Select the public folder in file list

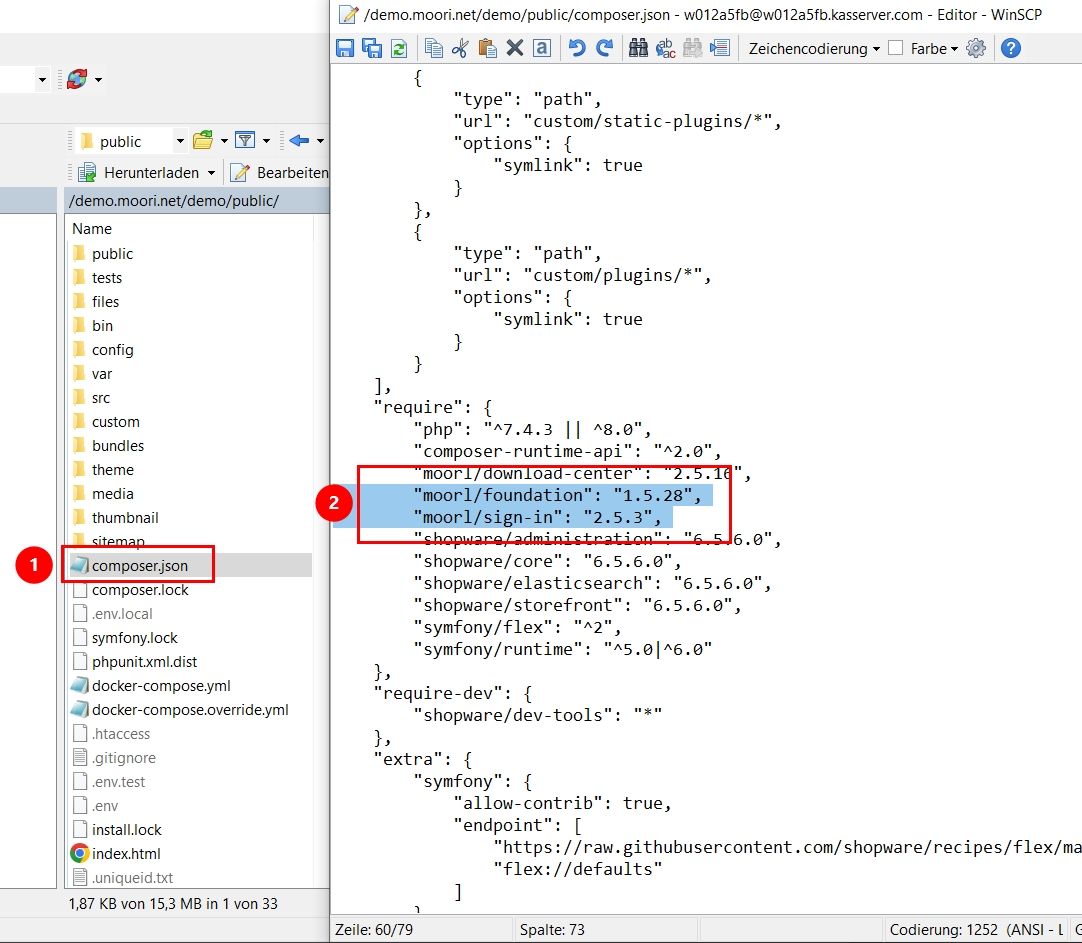point(112,253)
